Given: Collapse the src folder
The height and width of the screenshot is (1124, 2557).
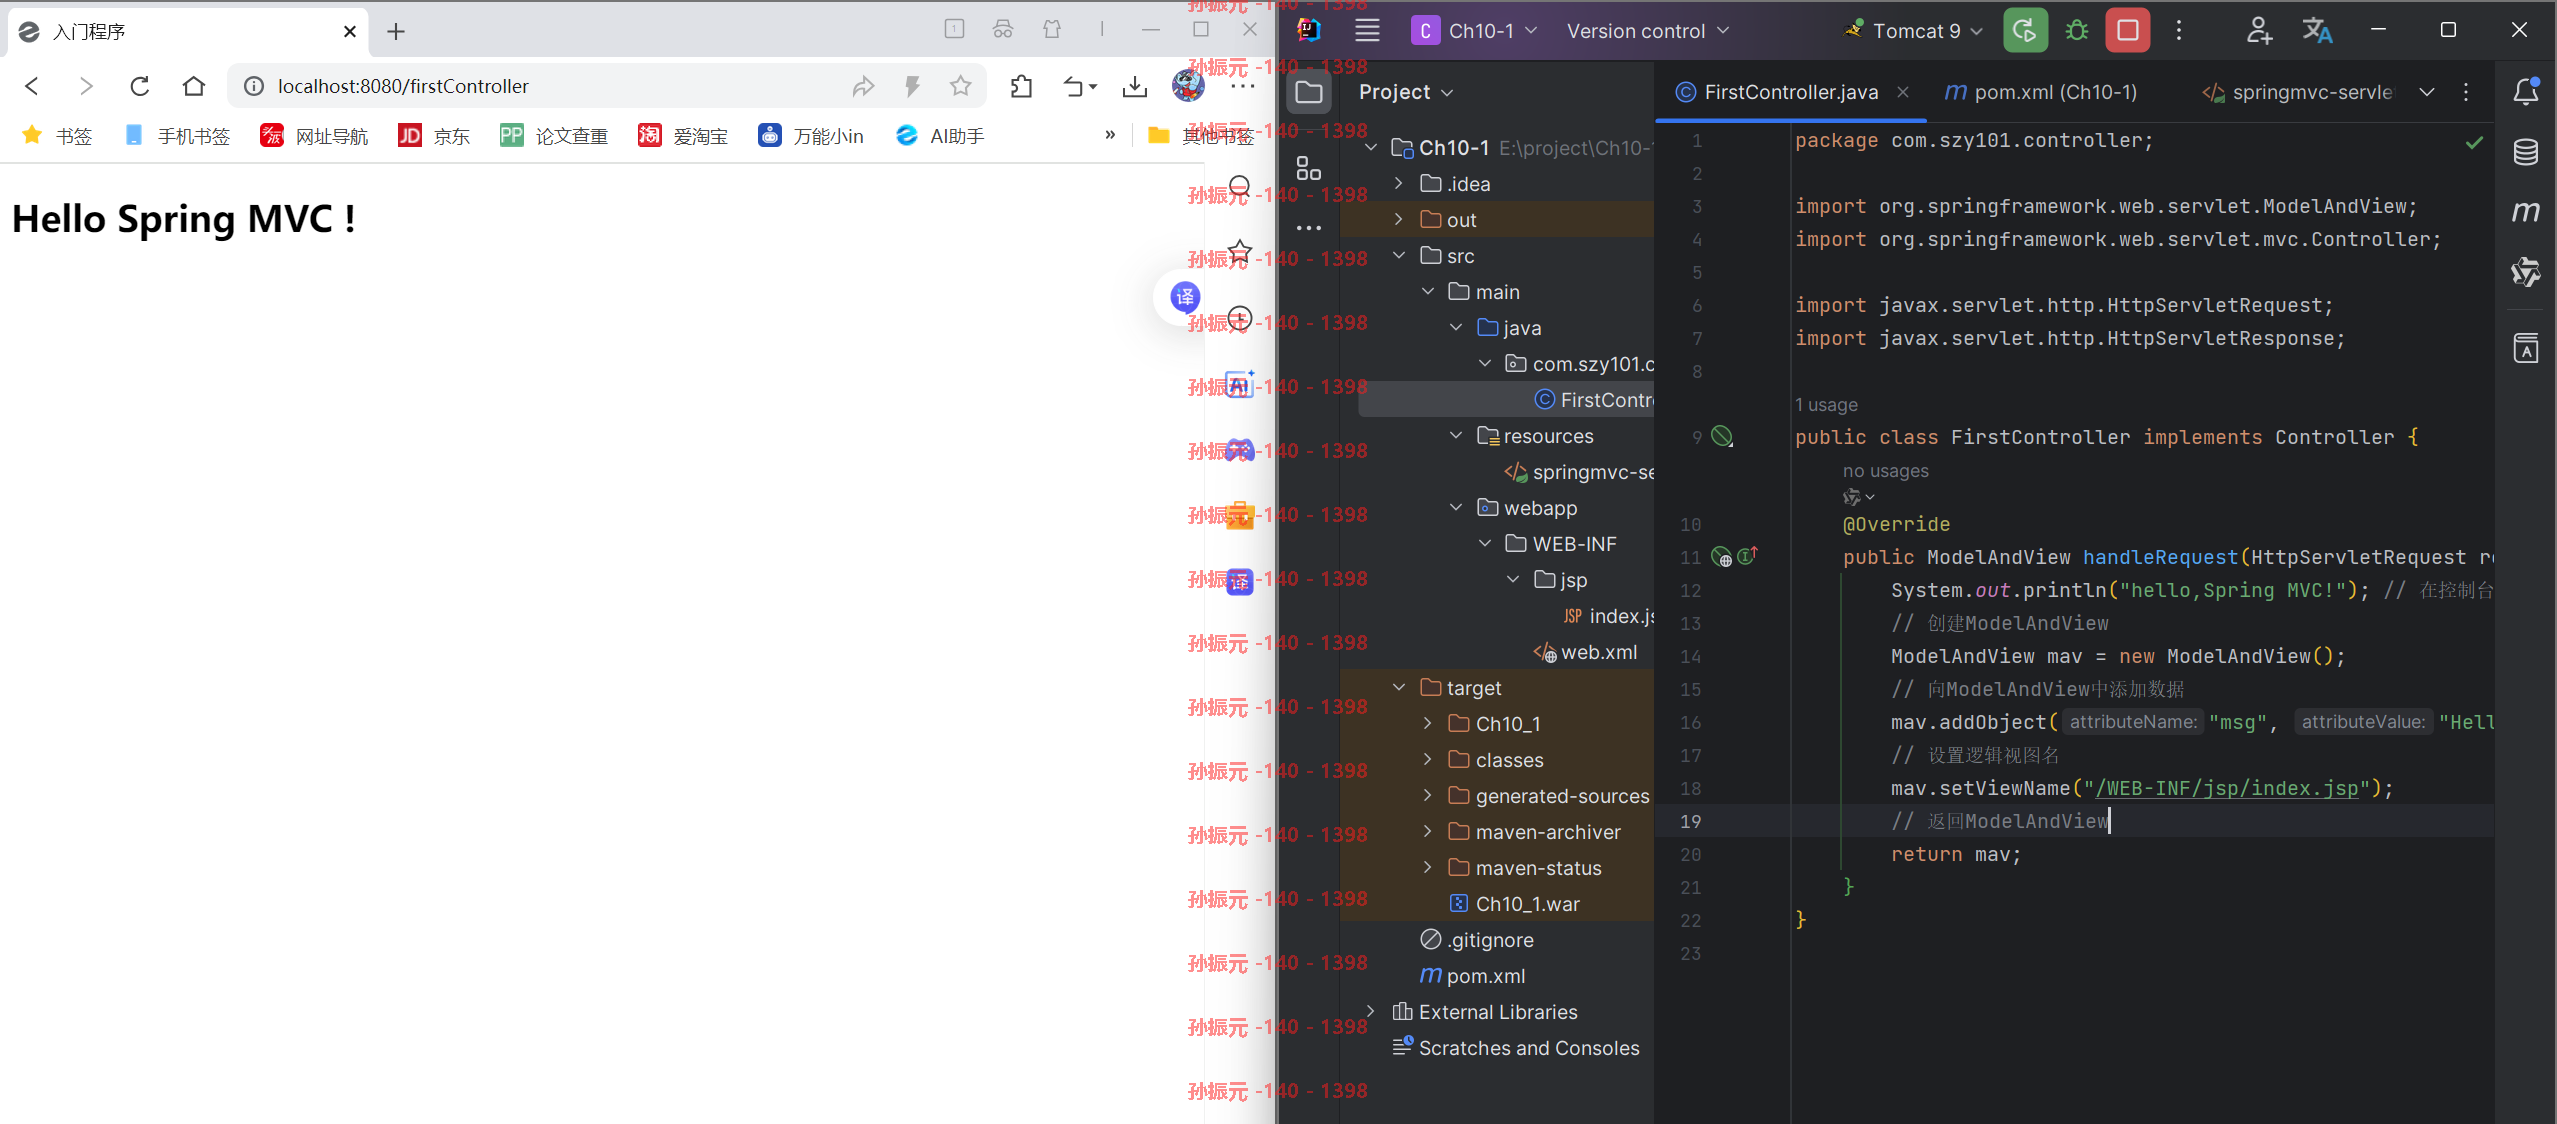Looking at the screenshot, I should [x=1399, y=256].
